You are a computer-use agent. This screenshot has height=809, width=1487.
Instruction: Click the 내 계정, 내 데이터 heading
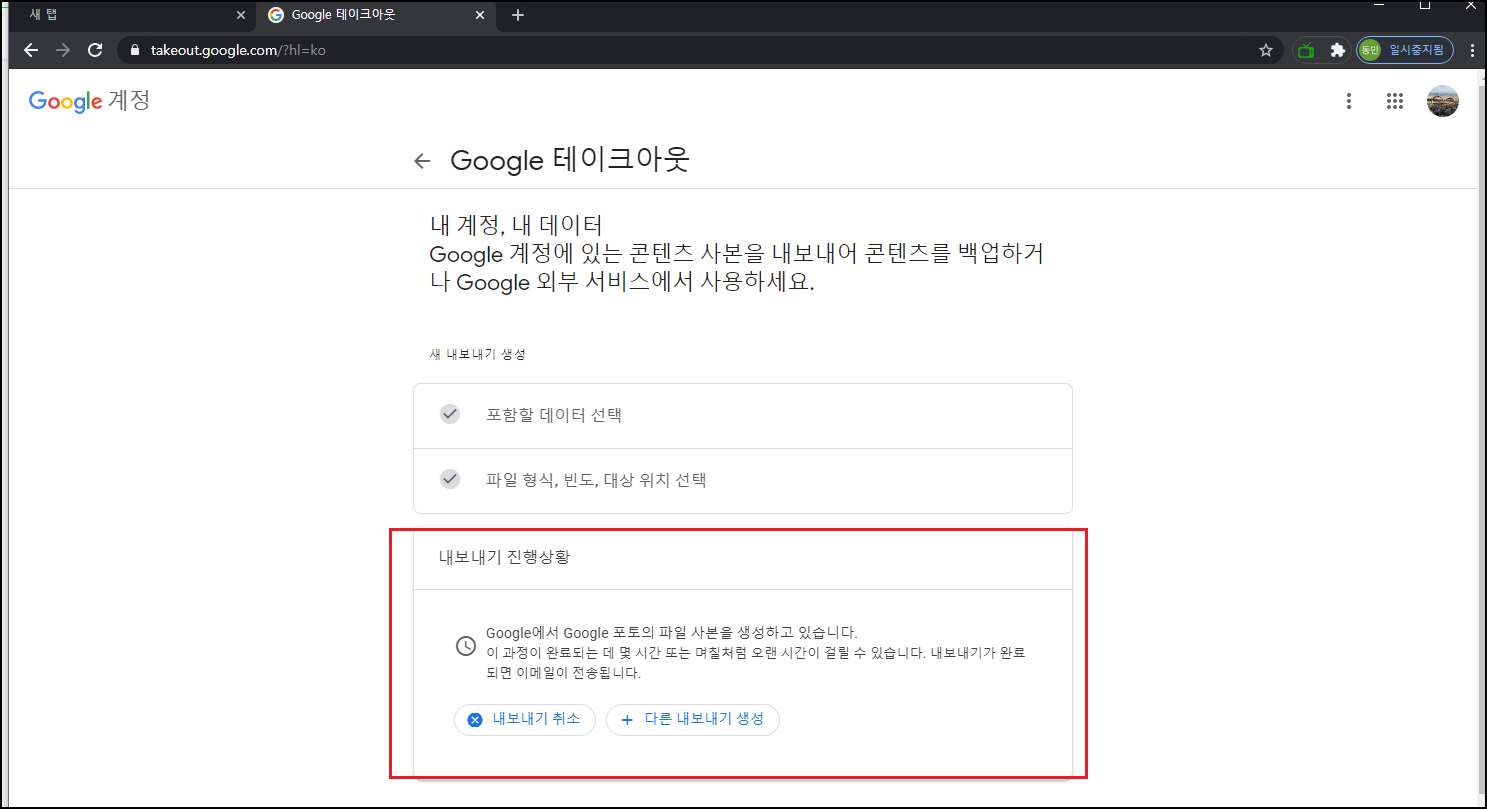(x=516, y=226)
